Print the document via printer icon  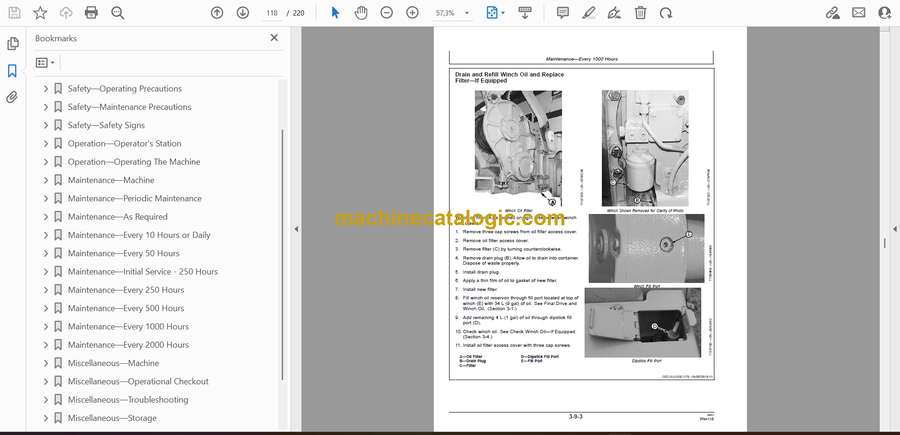[x=91, y=13]
